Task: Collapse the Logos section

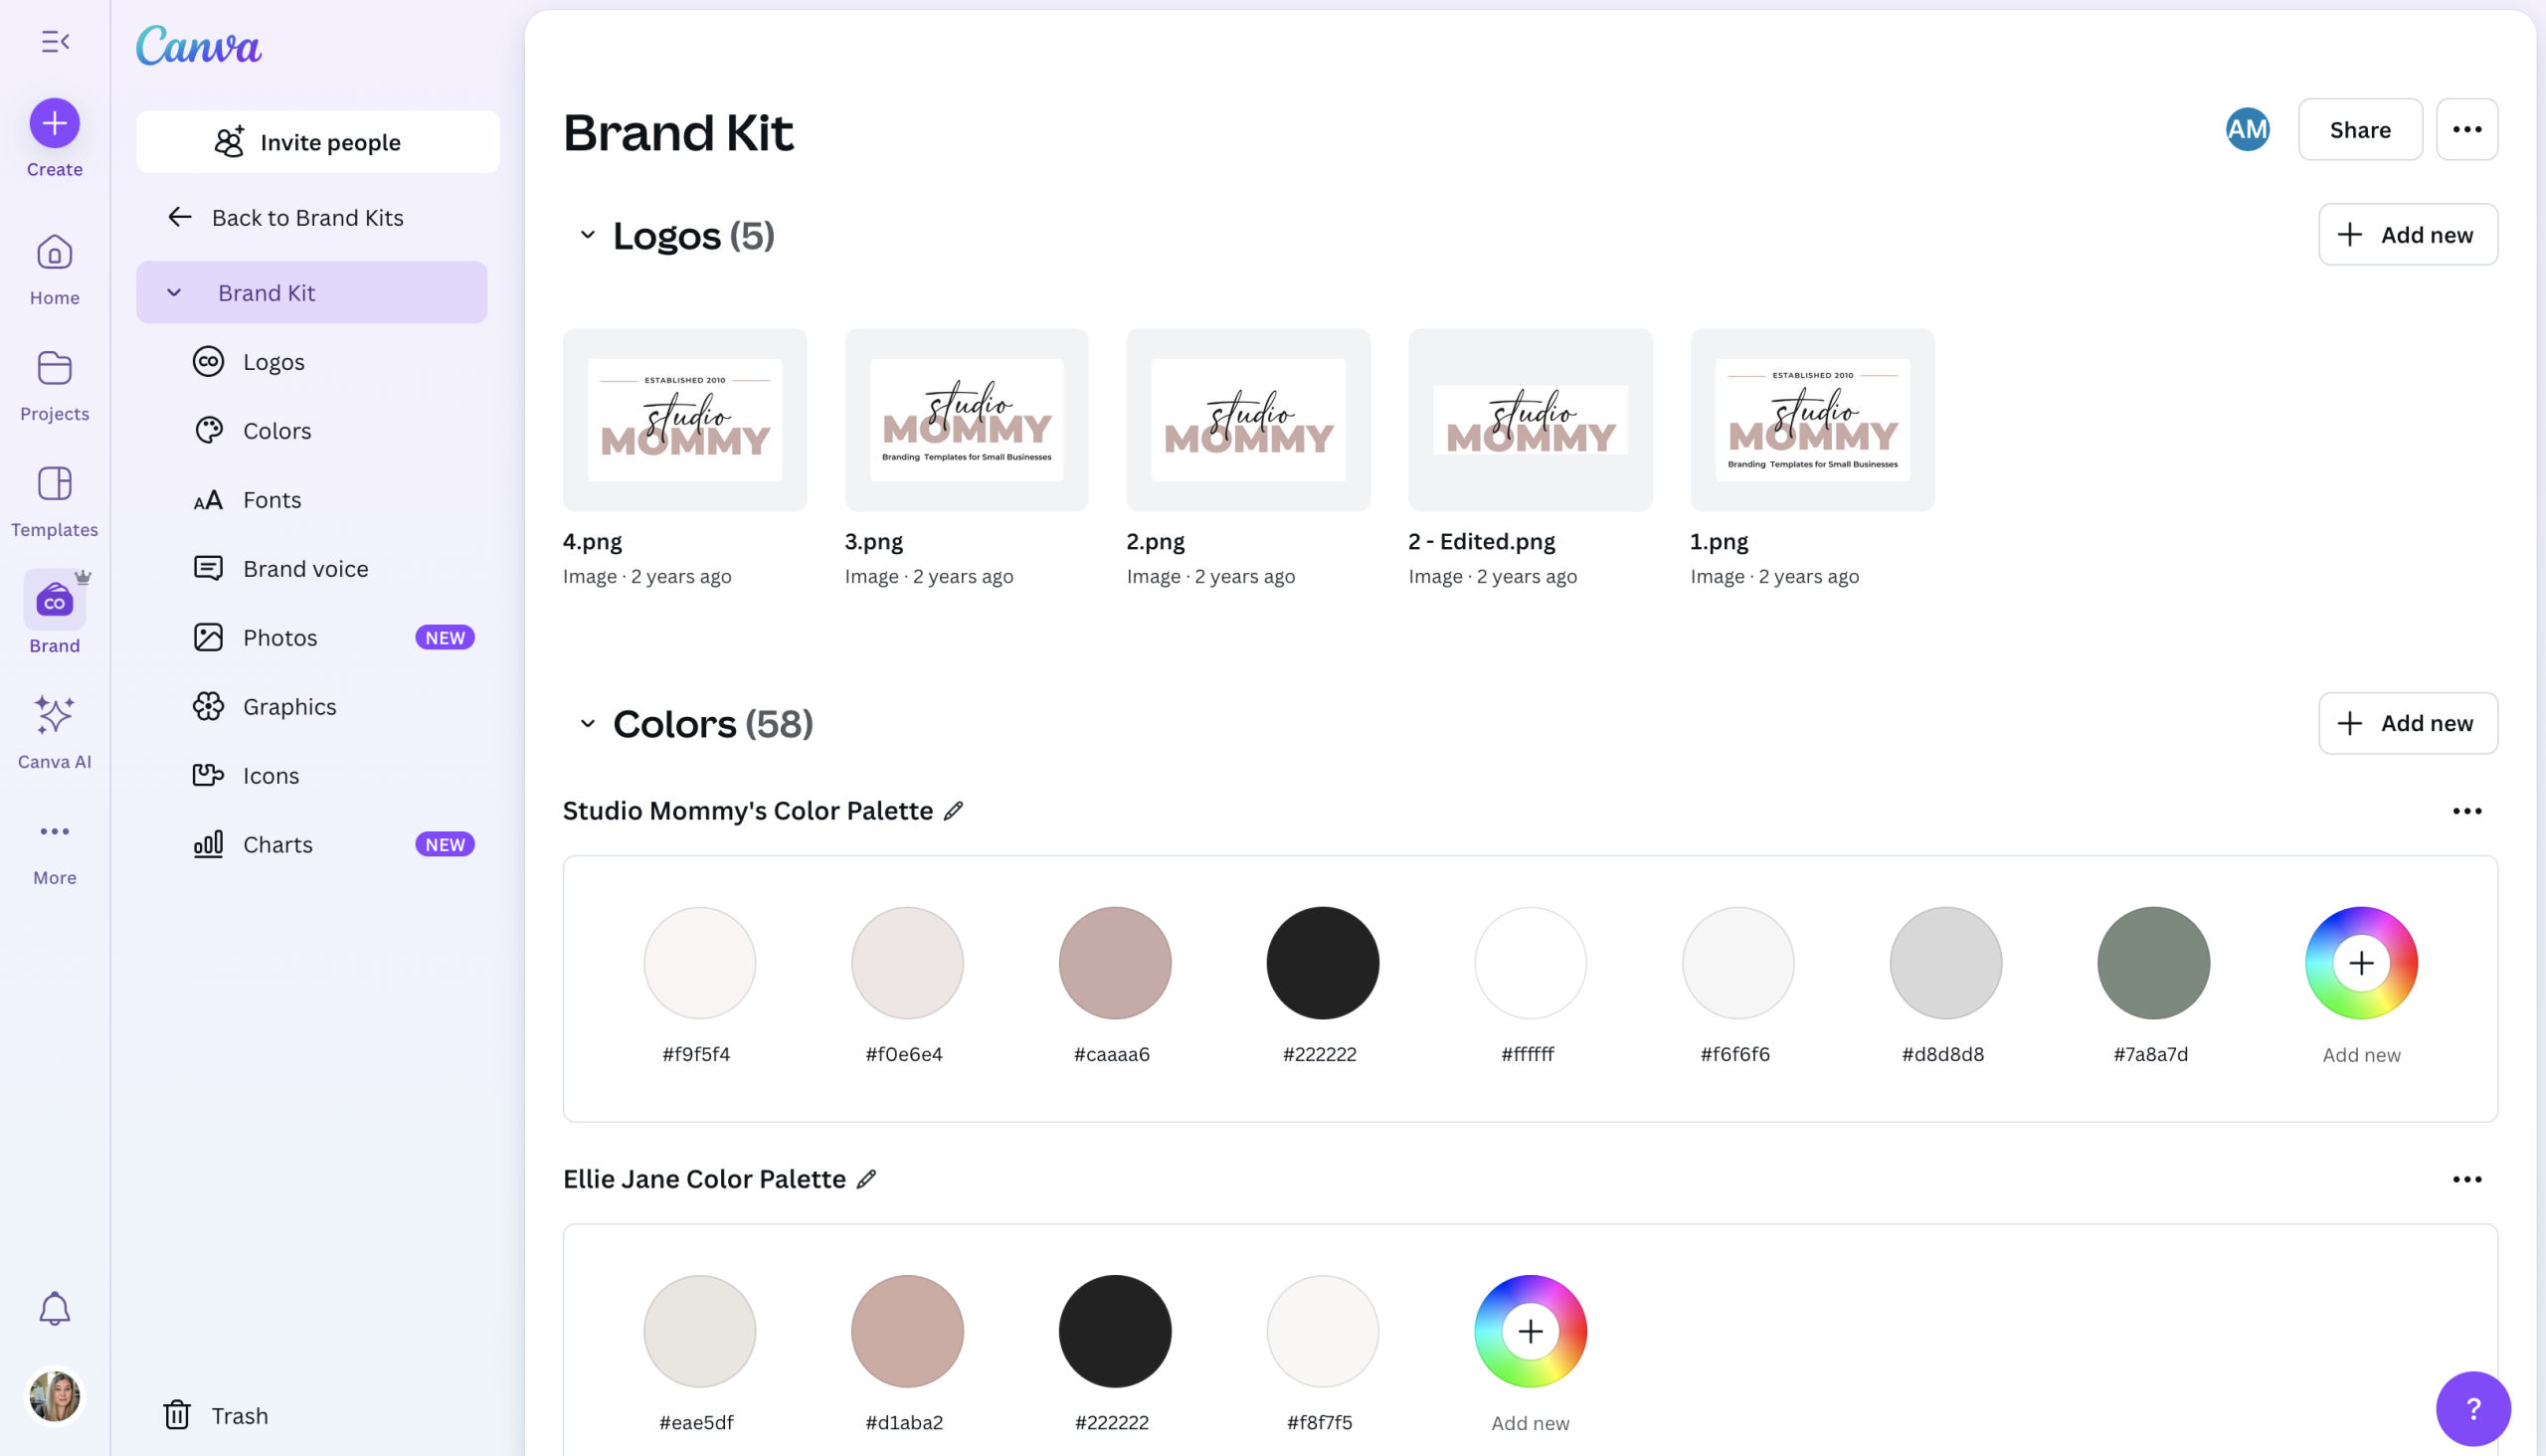Action: (x=588, y=235)
